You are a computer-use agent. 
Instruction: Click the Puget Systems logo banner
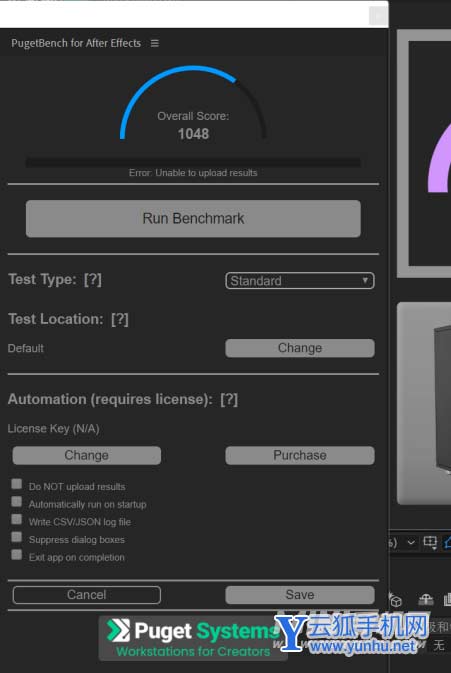tap(193, 639)
